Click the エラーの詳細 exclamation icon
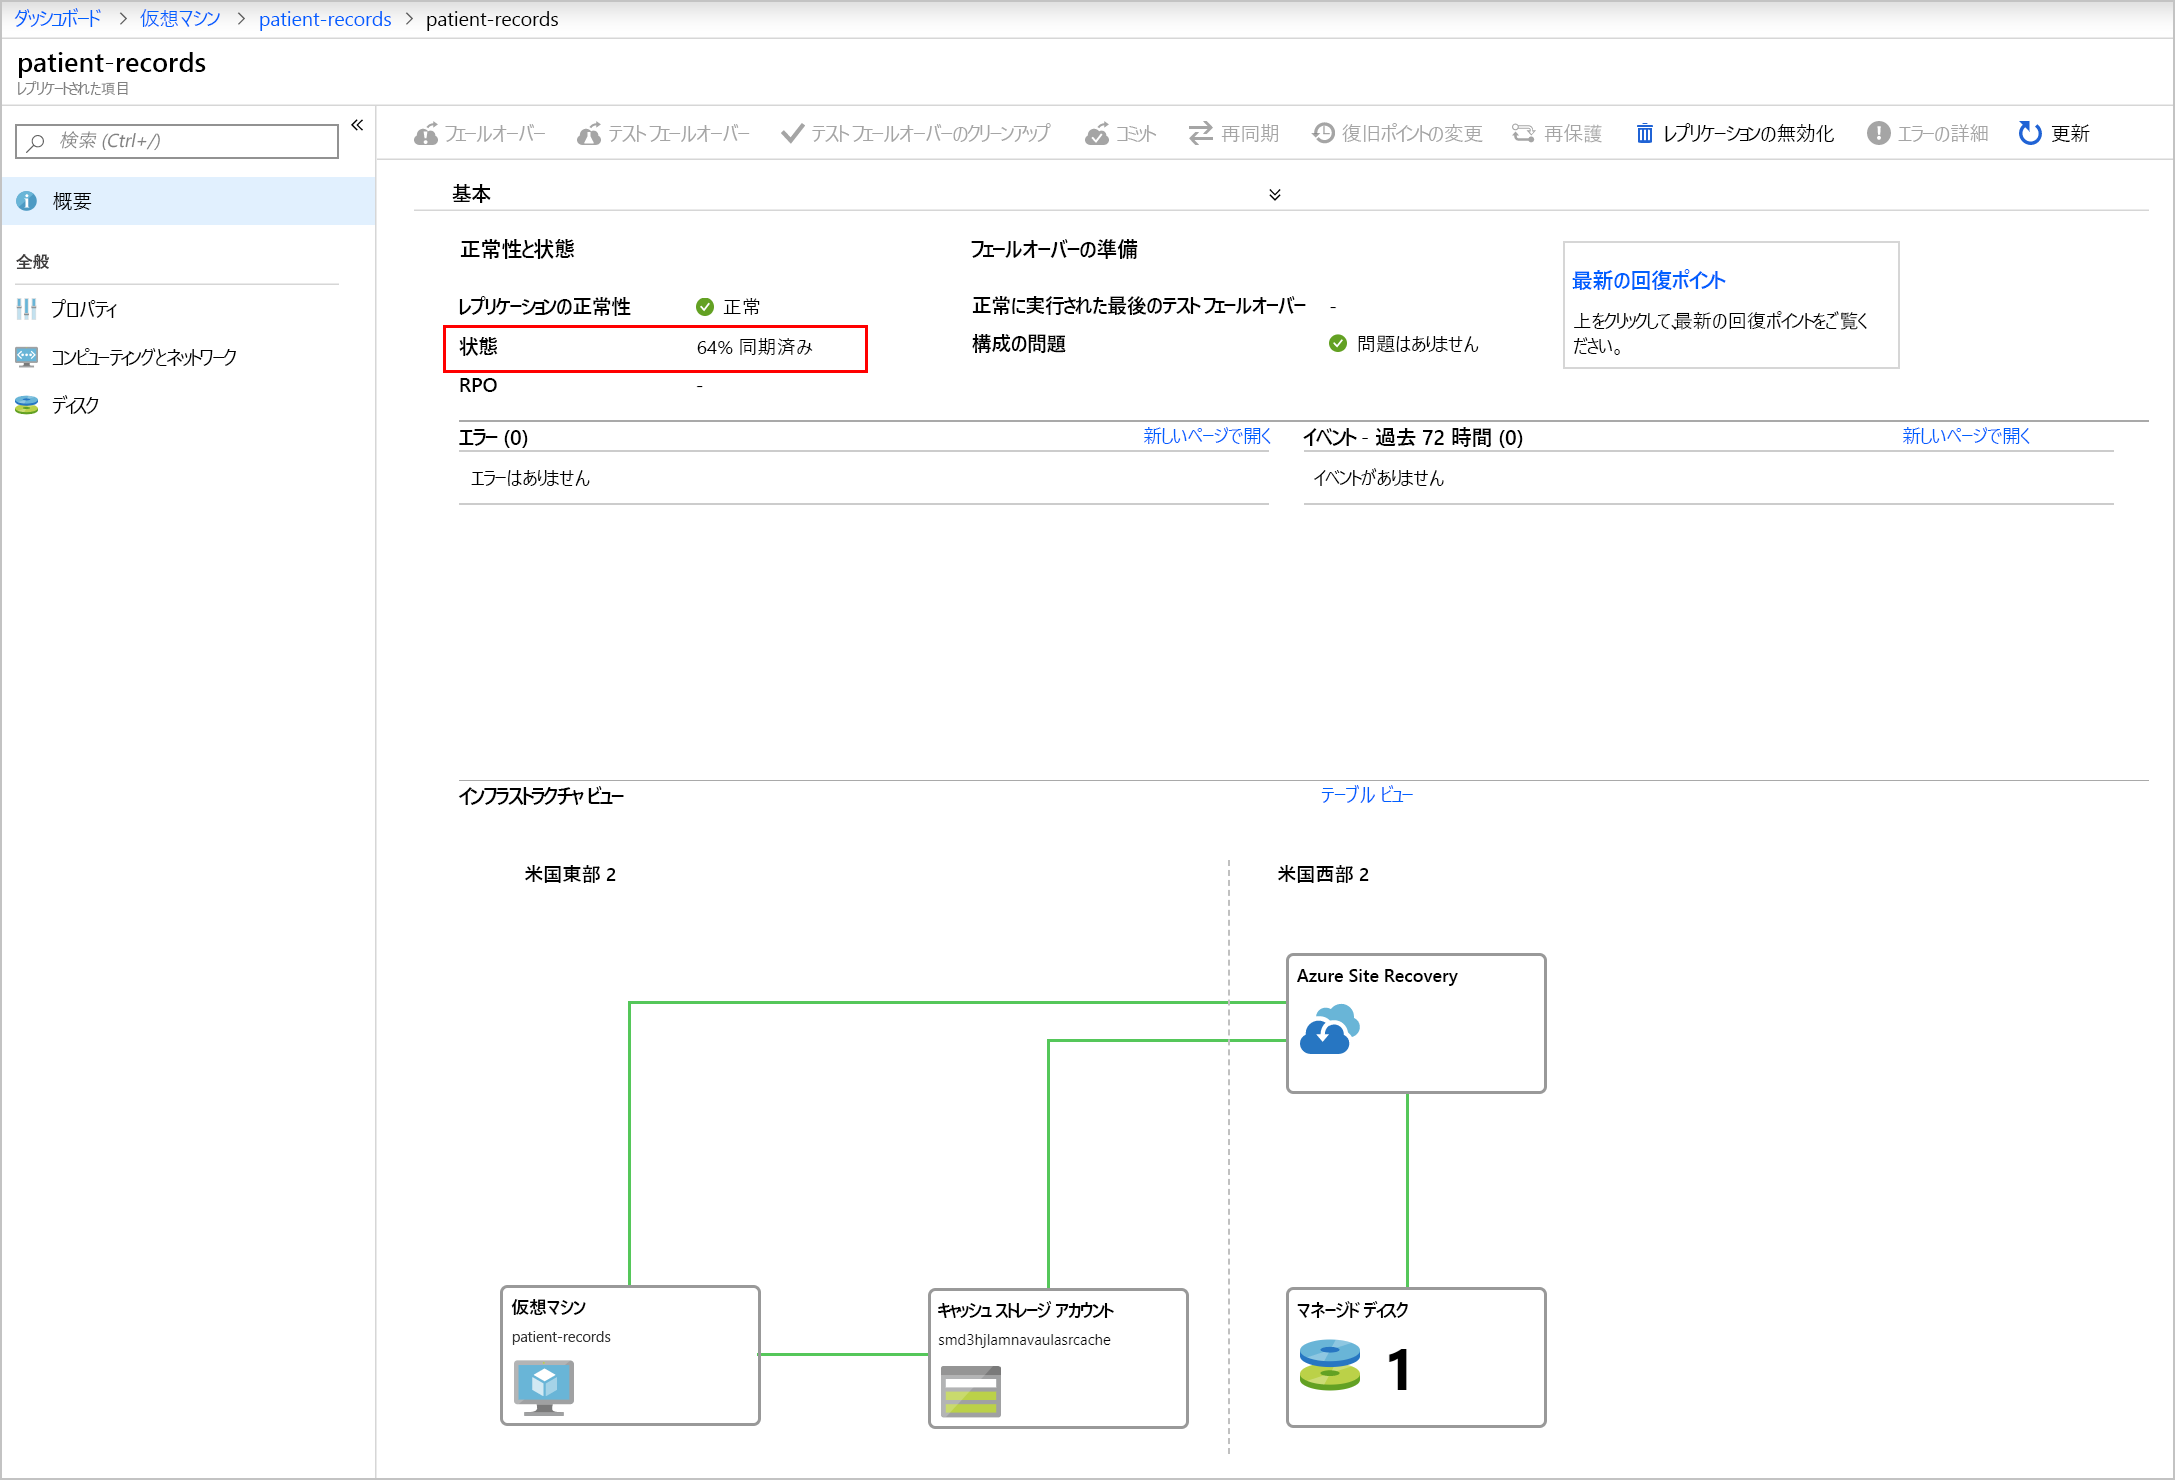Screen dimensions: 2175x1480 (x=1878, y=133)
